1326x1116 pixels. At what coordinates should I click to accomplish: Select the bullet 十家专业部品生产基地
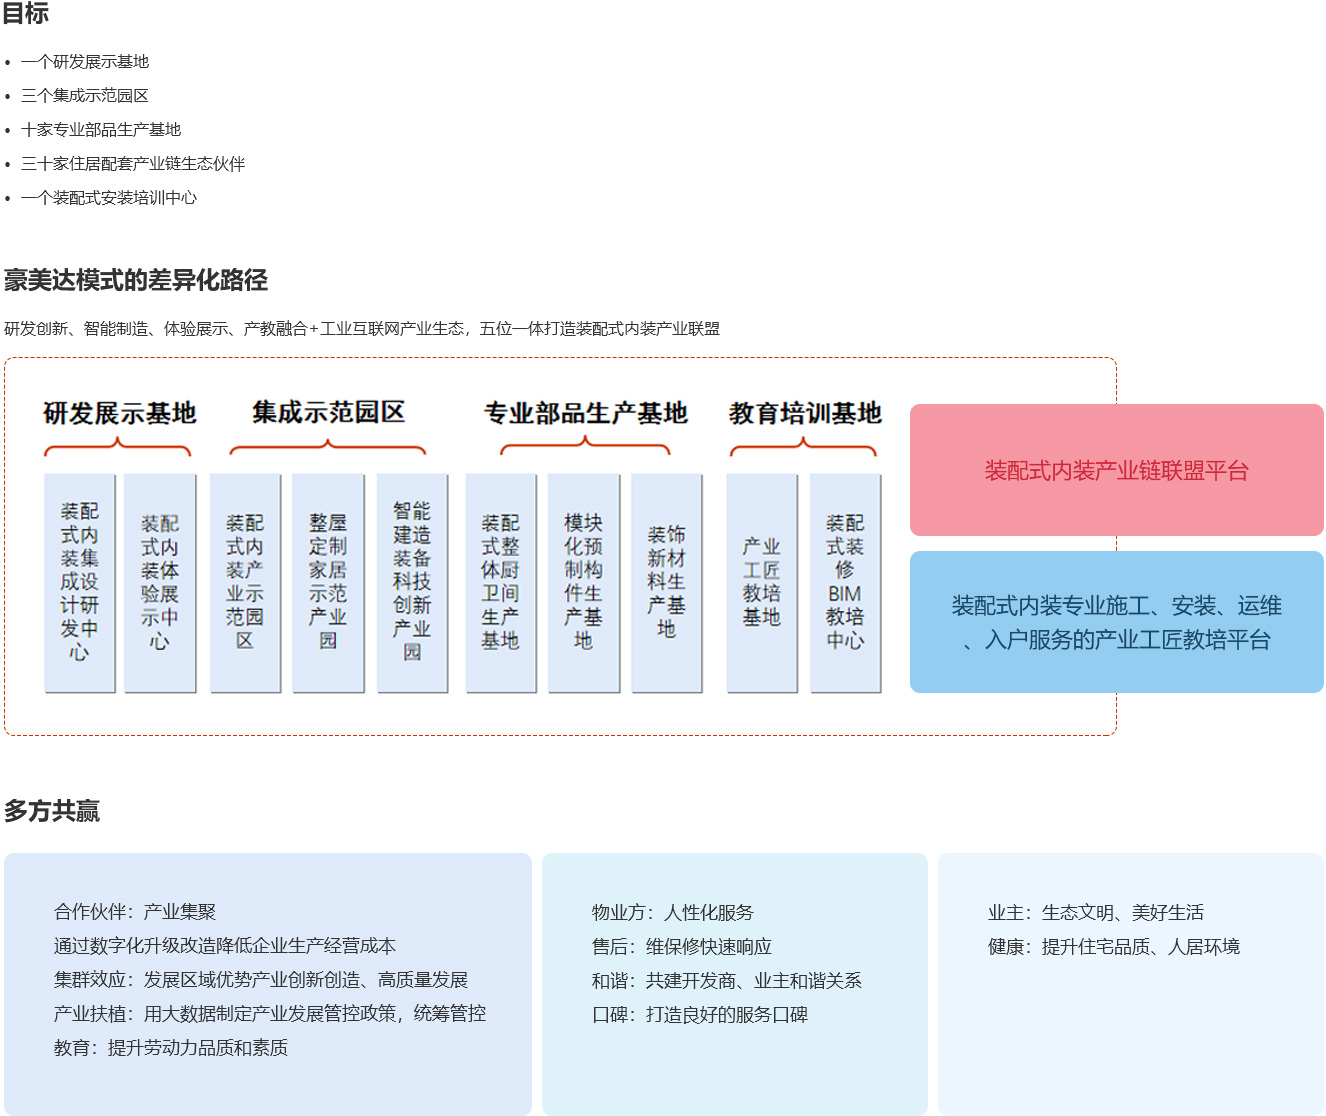[101, 130]
